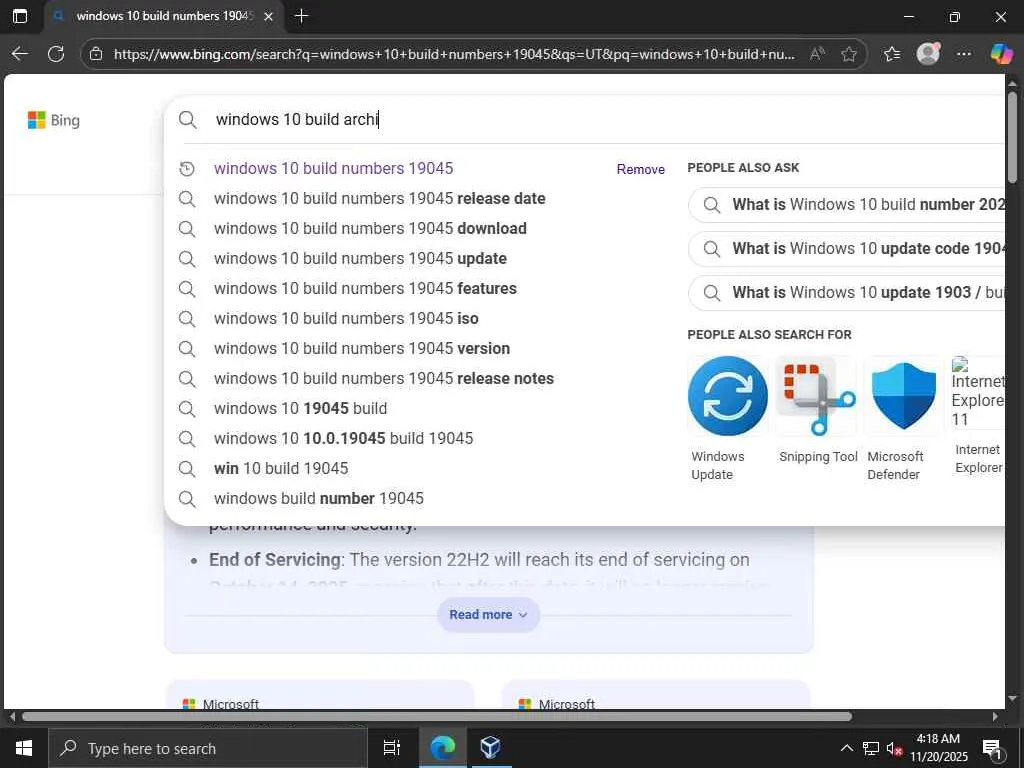Open the Windows Start menu
The width and height of the screenshot is (1024, 768).
[24, 748]
